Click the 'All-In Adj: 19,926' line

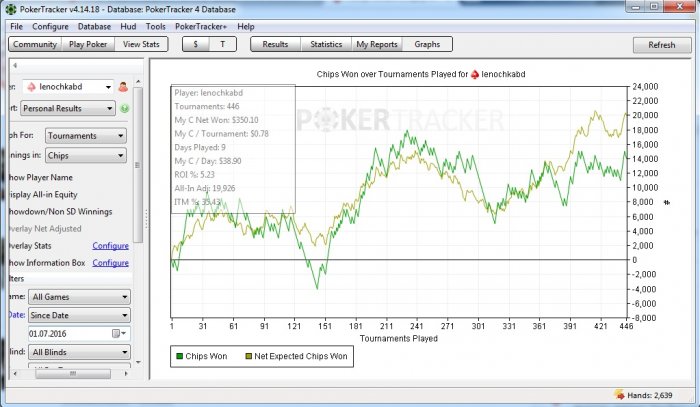204,188
